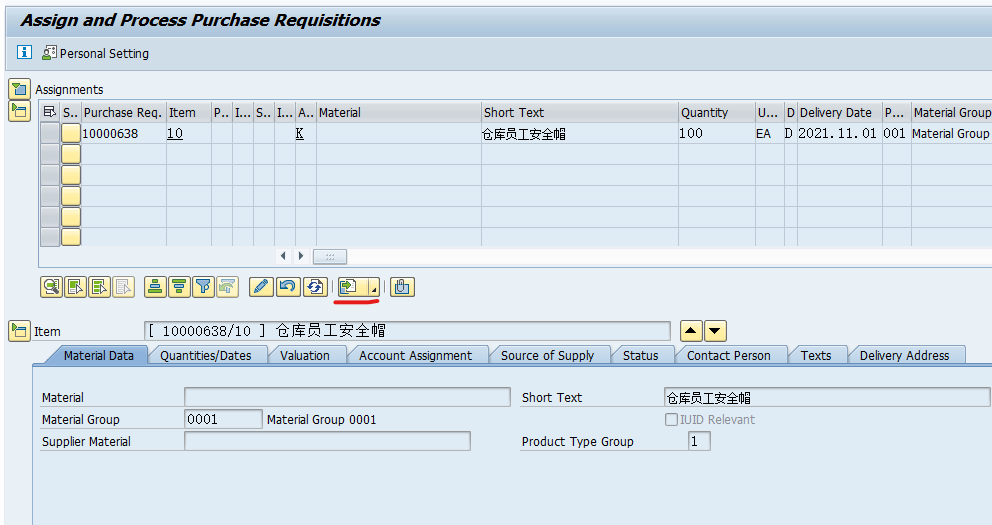The height and width of the screenshot is (525, 992).
Task: Click the yellow status button in first row
Action: coord(71,133)
